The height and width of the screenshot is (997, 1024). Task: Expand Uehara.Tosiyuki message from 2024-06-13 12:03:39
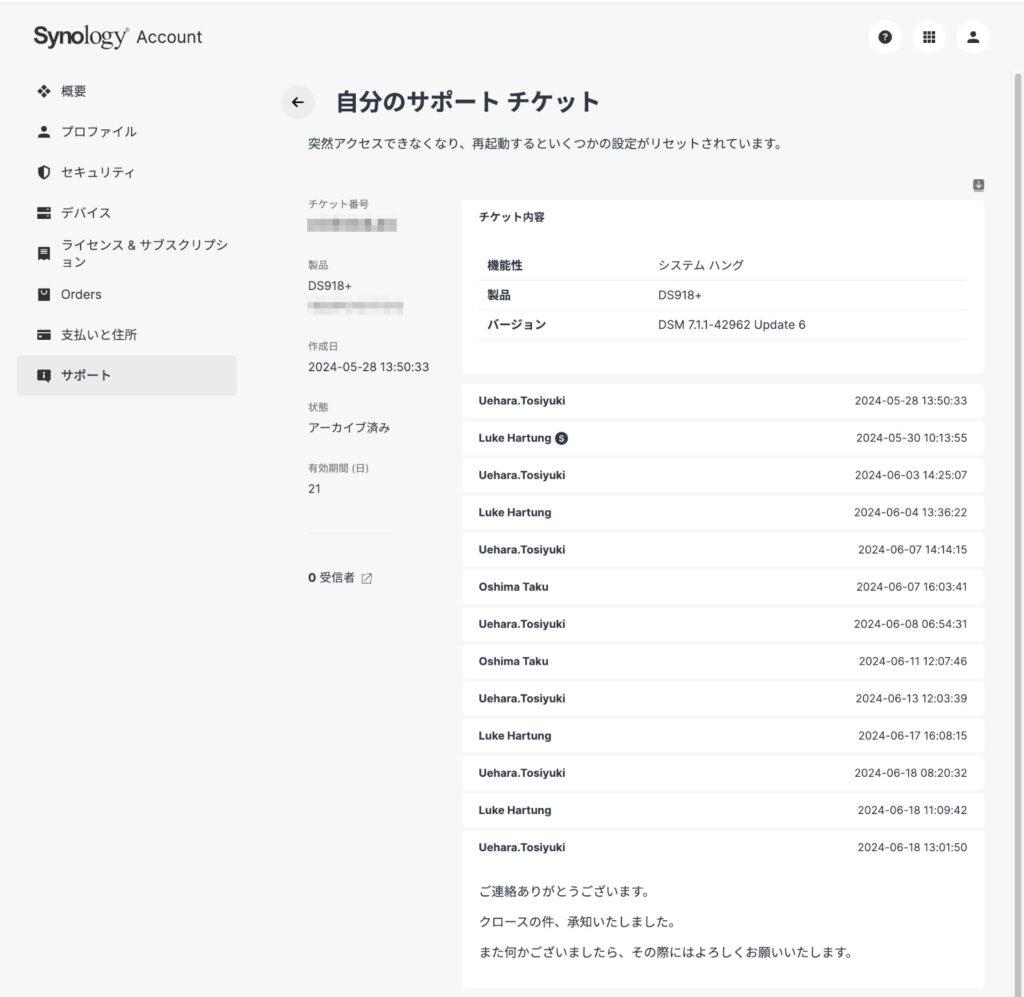(x=722, y=699)
